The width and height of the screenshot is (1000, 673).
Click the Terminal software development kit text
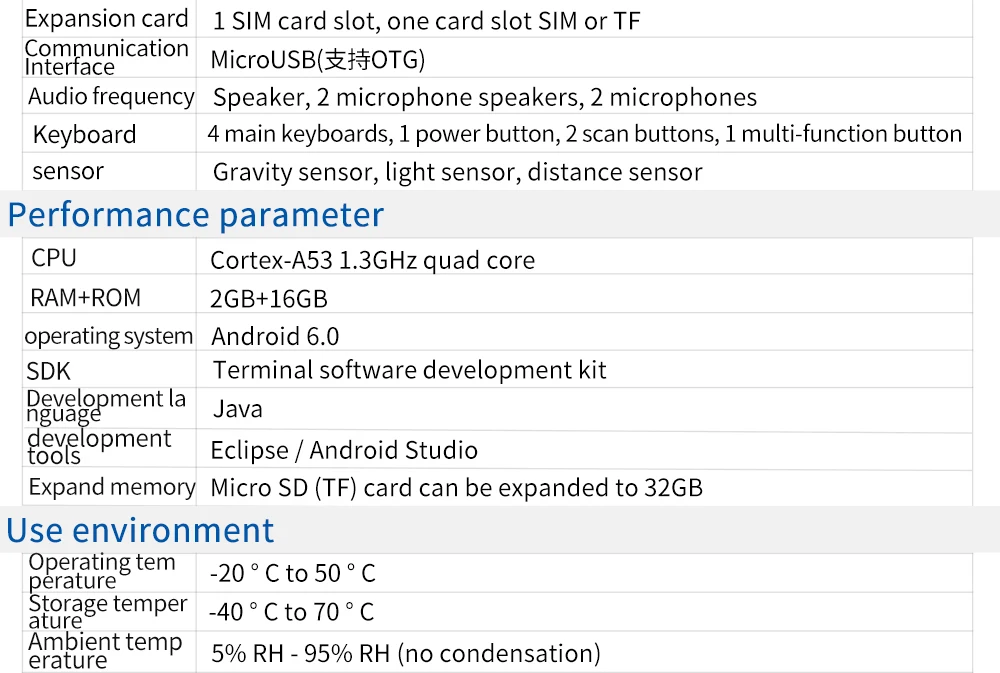click(409, 370)
